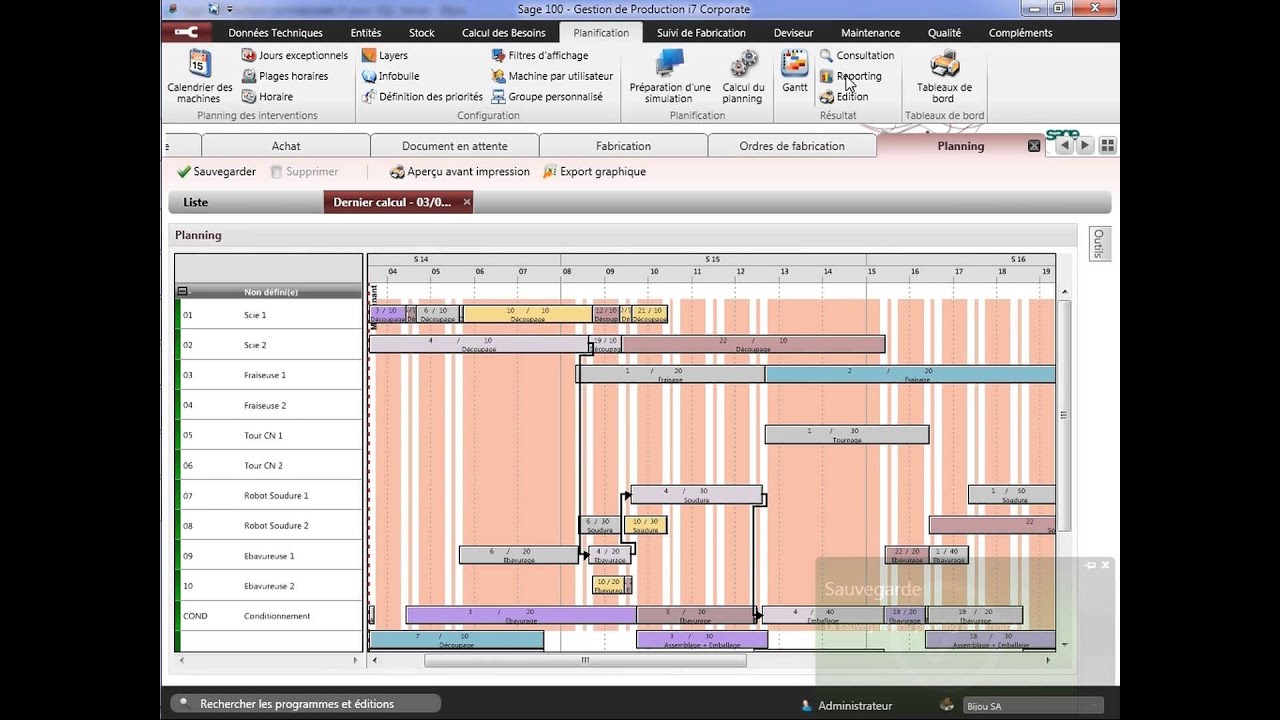Screen dimensions: 1280x720
Task: Show tabs to the left with arrow
Action: click(1065, 146)
